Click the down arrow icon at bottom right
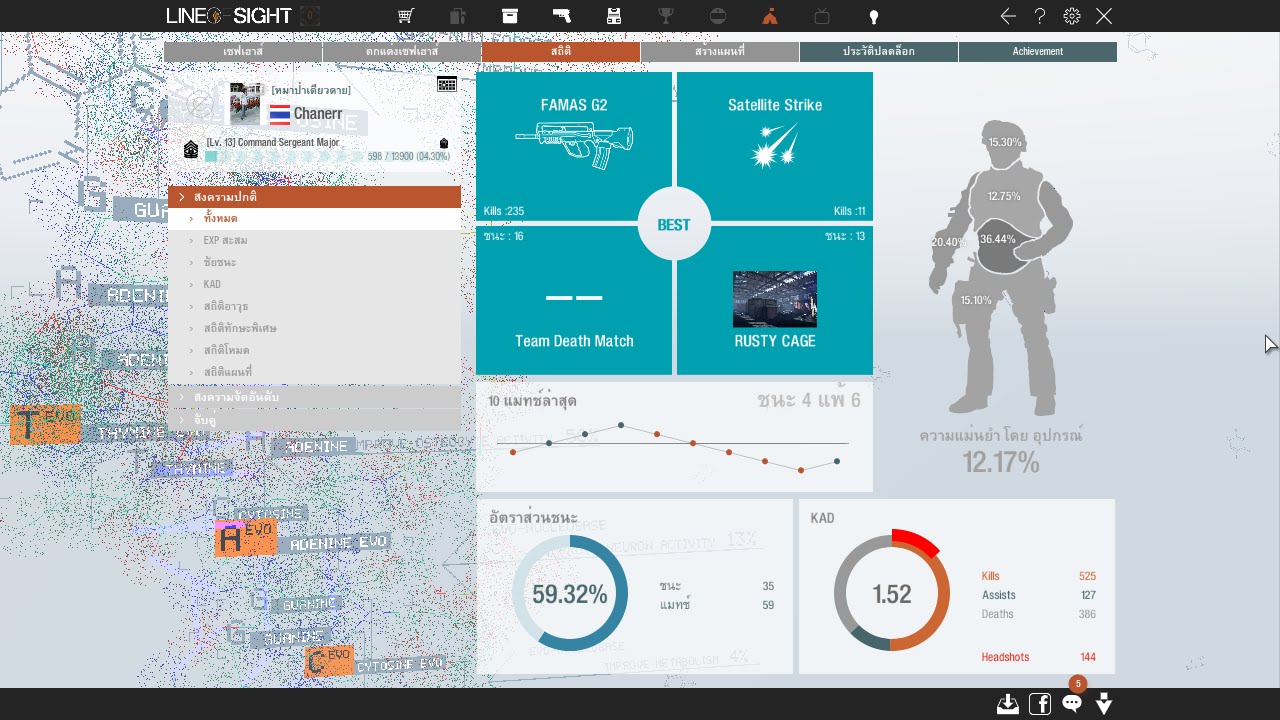 click(x=1104, y=704)
